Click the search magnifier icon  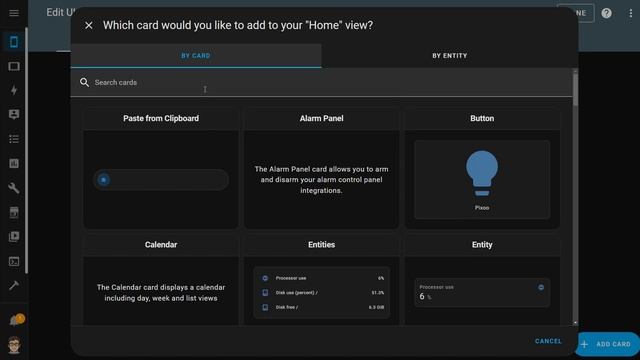point(84,82)
